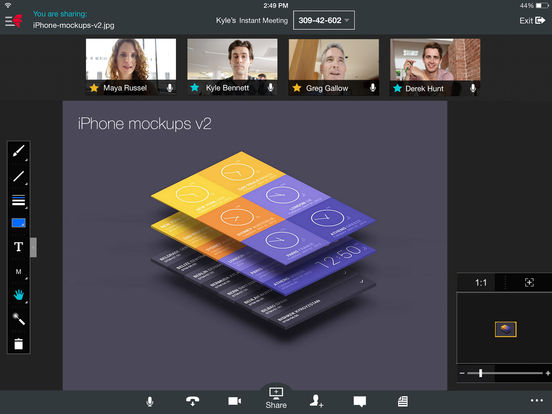This screenshot has height=414, width=552.
Task: Select the Text annotation tool
Action: tap(18, 247)
